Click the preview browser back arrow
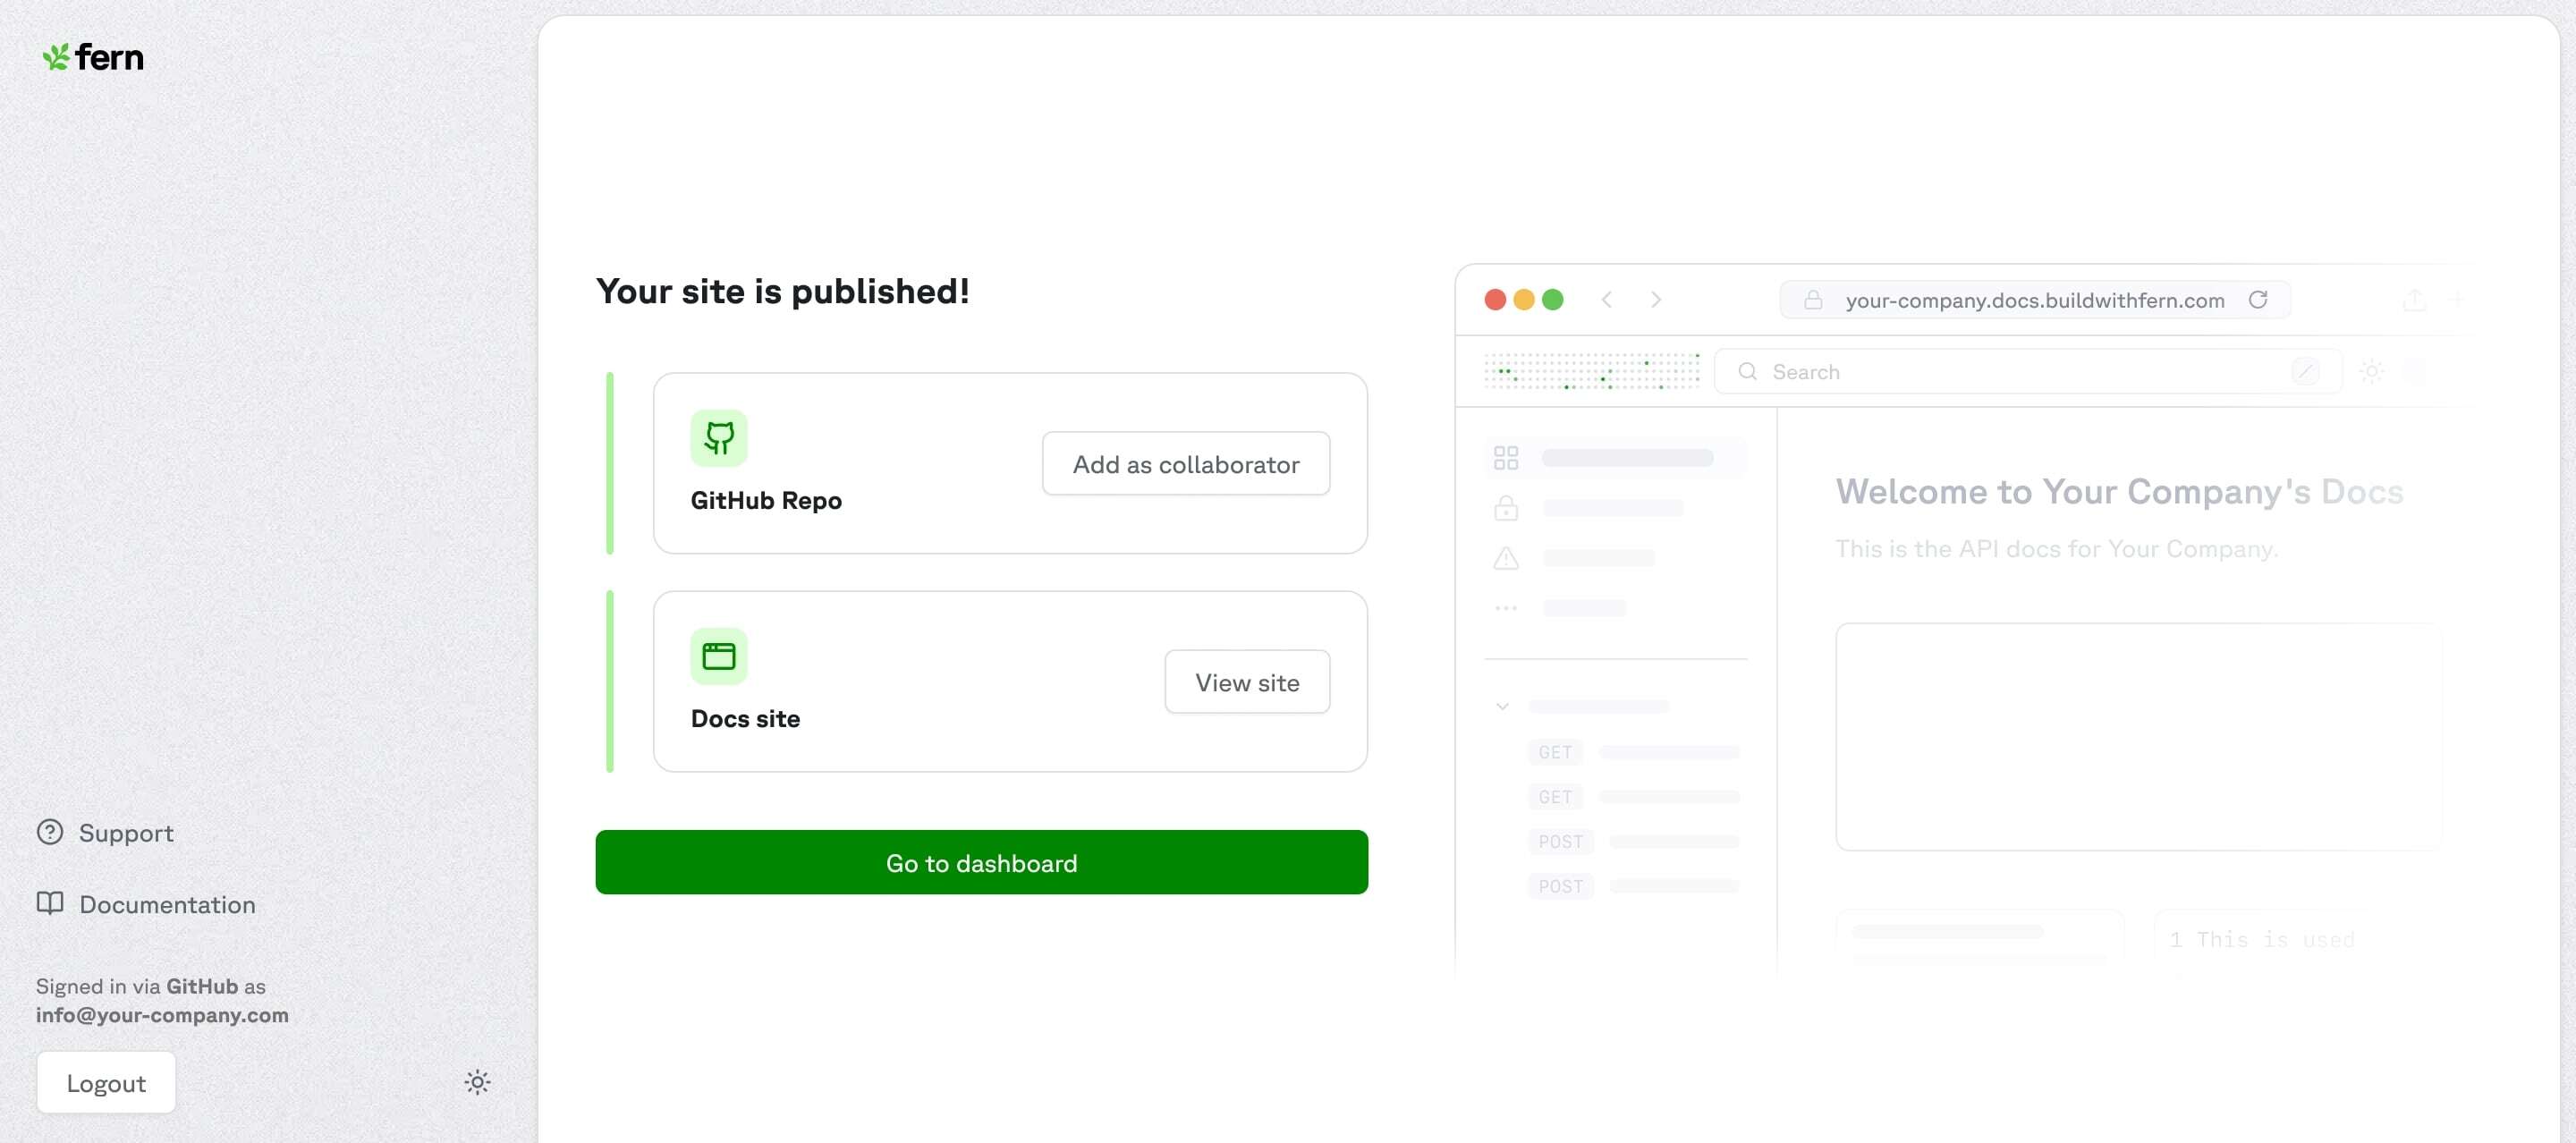This screenshot has width=2576, height=1143. (x=1606, y=300)
